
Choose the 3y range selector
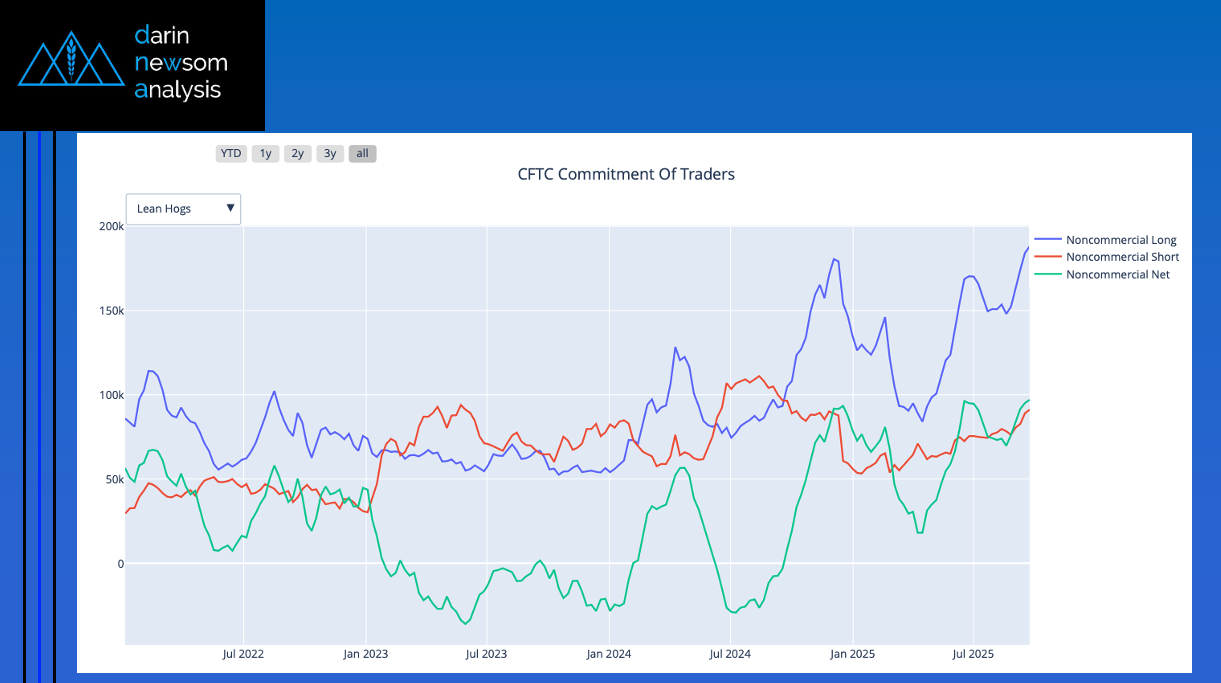coord(330,154)
